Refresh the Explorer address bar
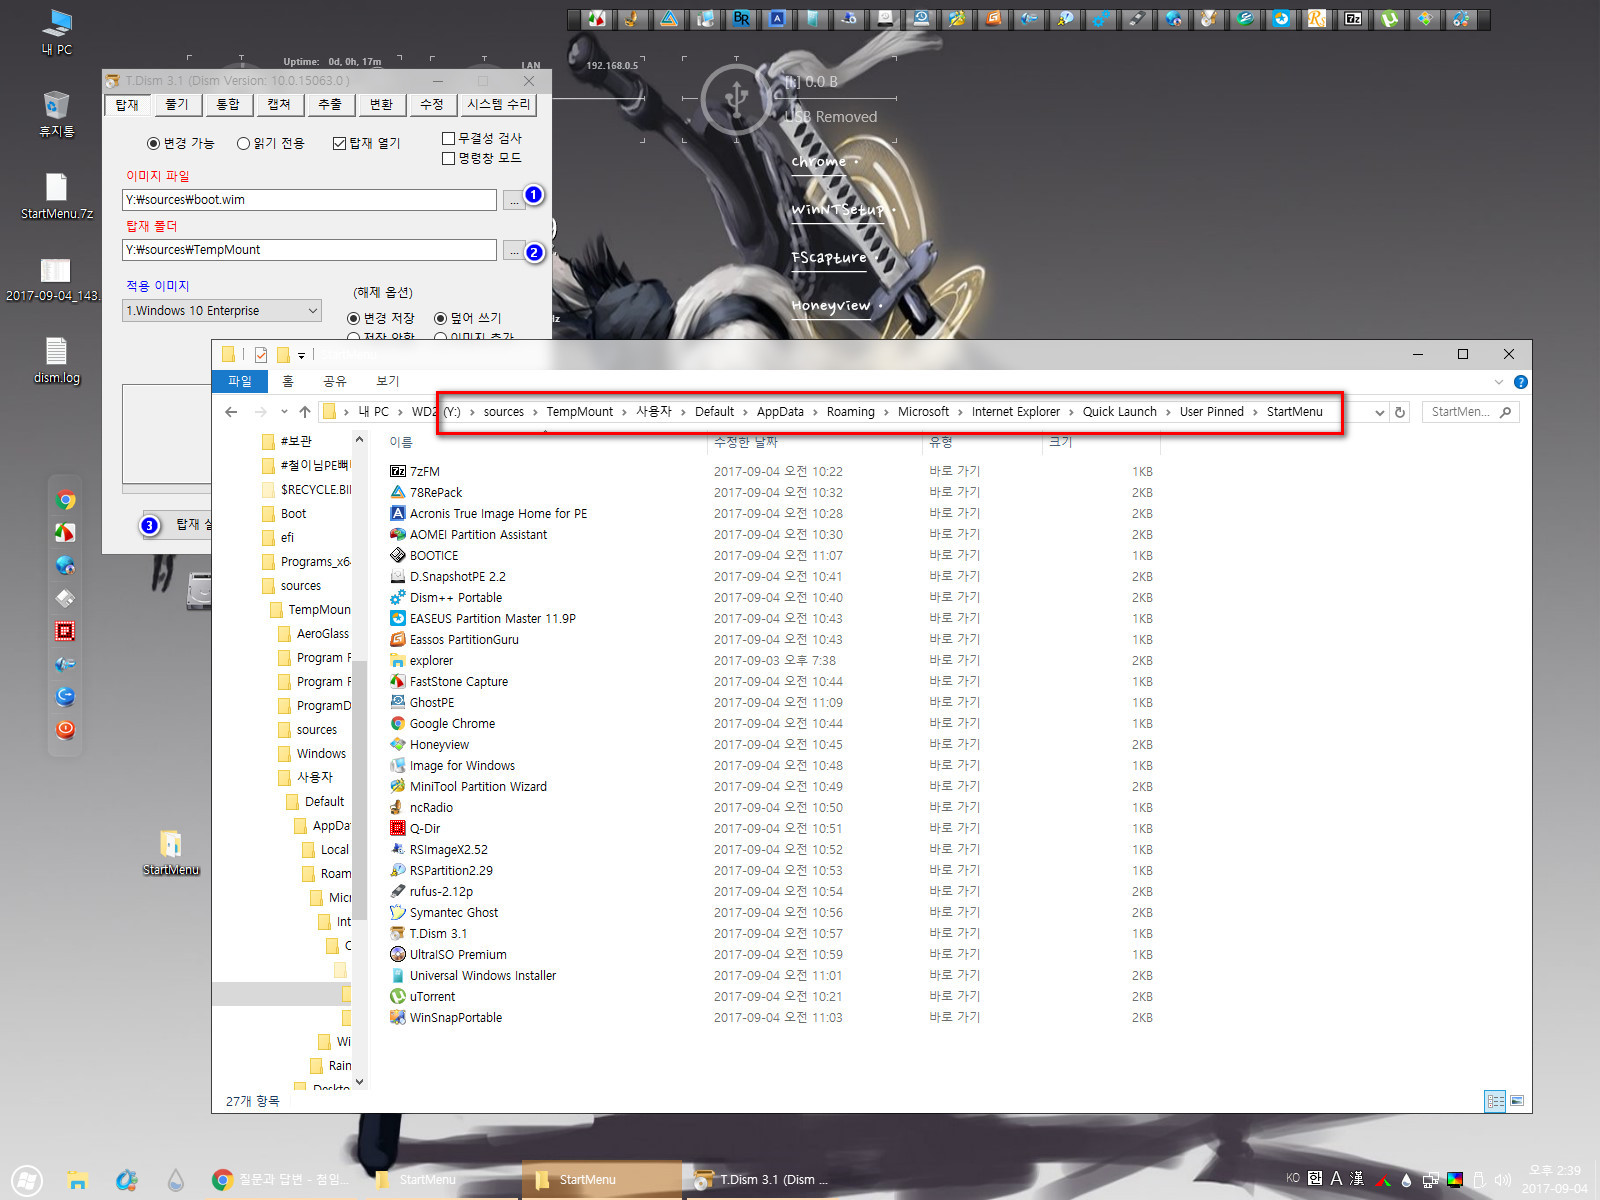This screenshot has height=1200, width=1600. (x=1400, y=412)
